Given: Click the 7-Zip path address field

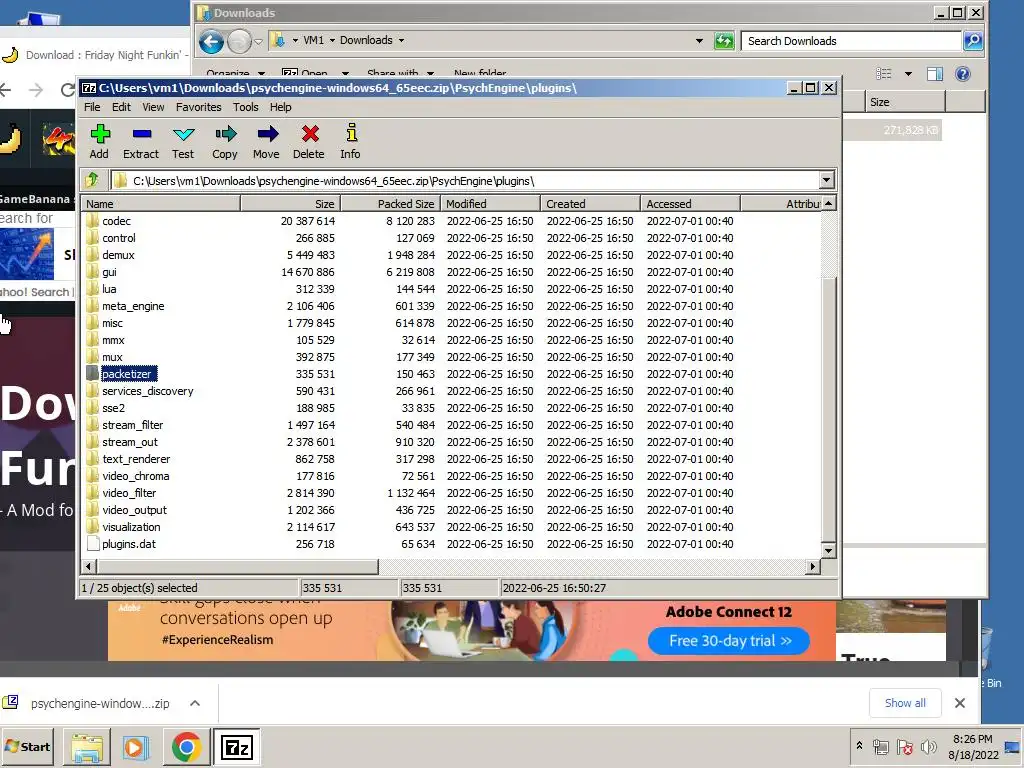Looking at the screenshot, I should (465, 181).
